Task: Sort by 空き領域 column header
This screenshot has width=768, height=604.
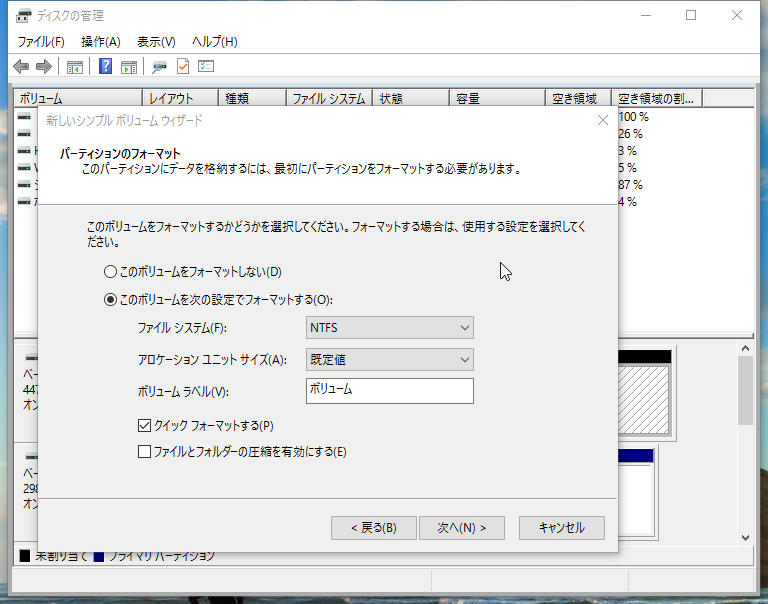Action: [578, 98]
